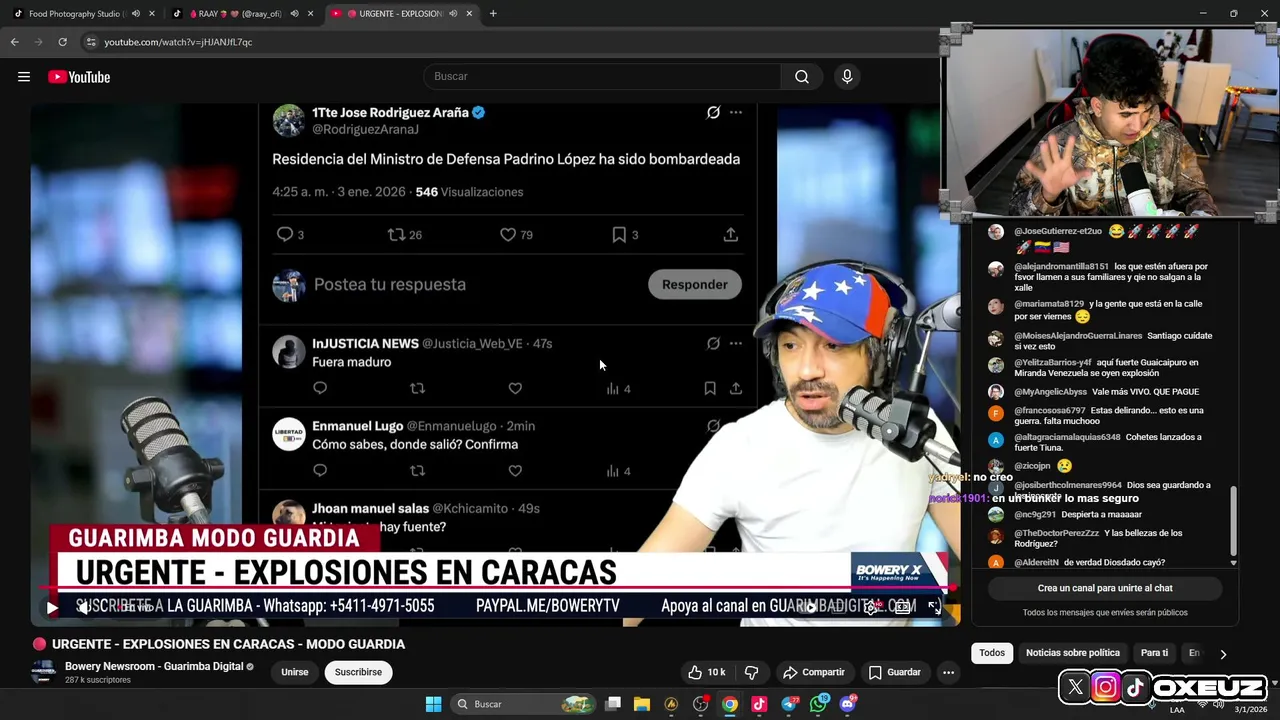This screenshot has height=720, width=1280.
Task: Open the three-dot more actions next to Guardar
Action: 948,672
